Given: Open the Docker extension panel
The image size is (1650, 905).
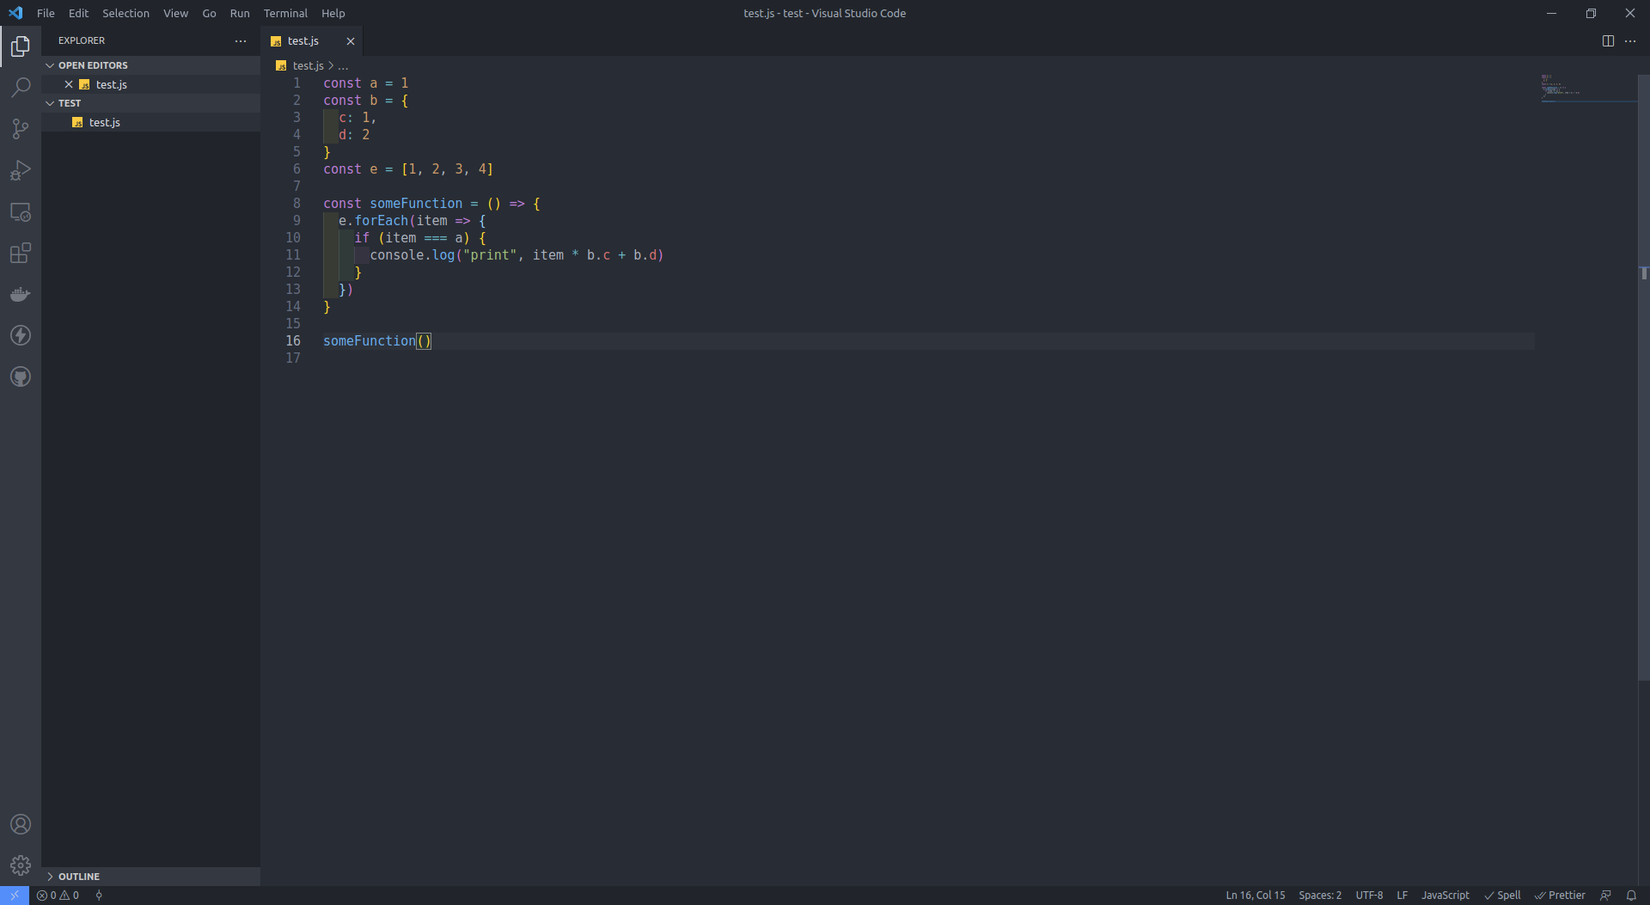Looking at the screenshot, I should (x=20, y=294).
